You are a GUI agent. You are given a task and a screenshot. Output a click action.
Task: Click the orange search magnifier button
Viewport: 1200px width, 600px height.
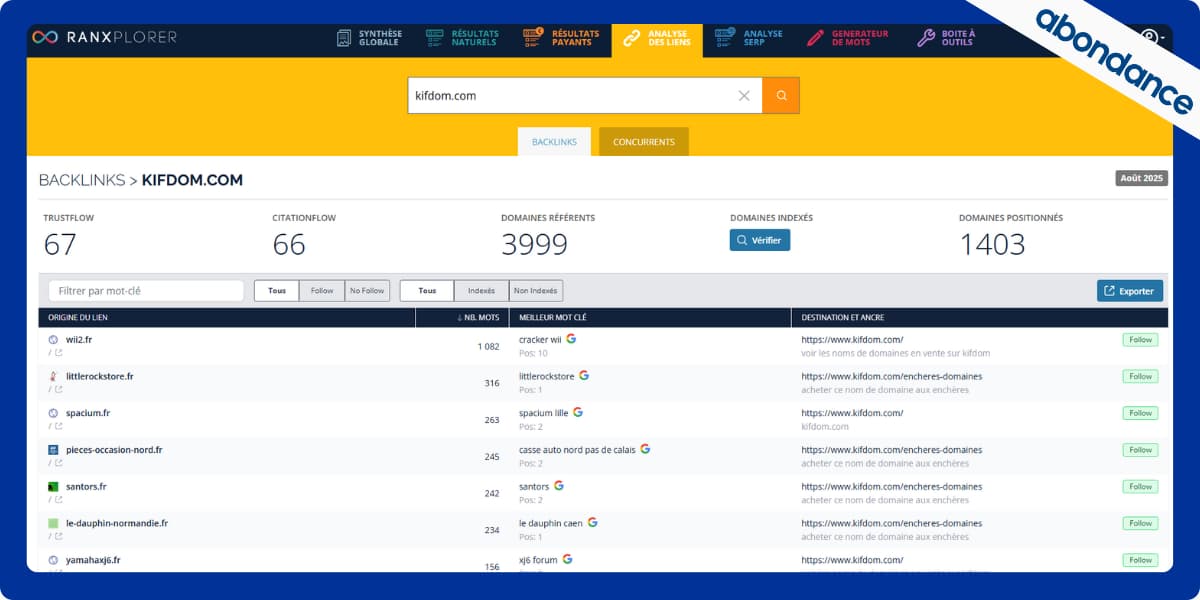coord(781,96)
